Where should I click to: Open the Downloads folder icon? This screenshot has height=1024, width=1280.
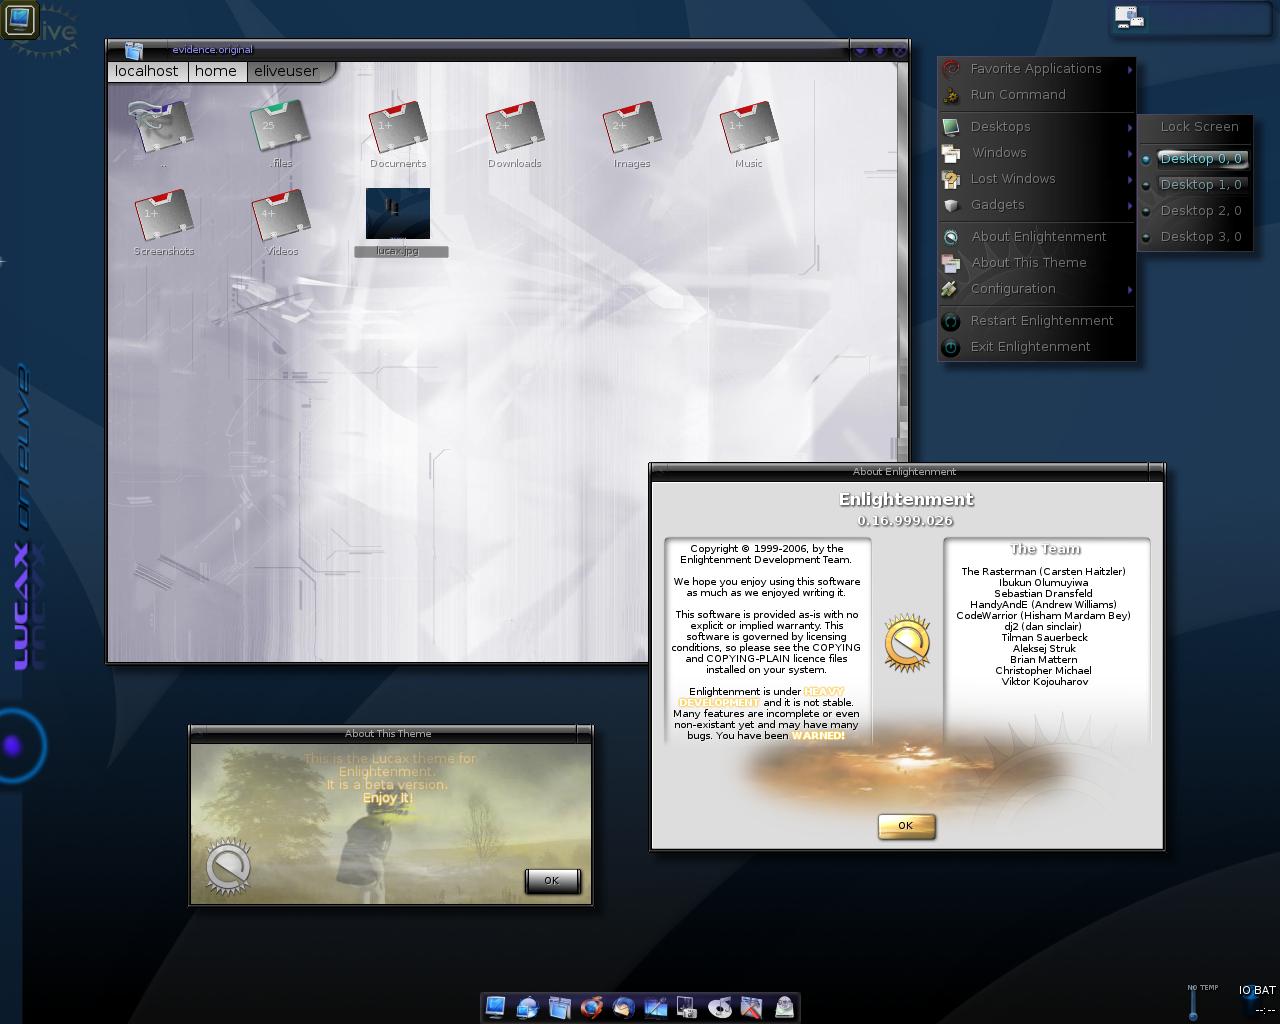coord(515,128)
